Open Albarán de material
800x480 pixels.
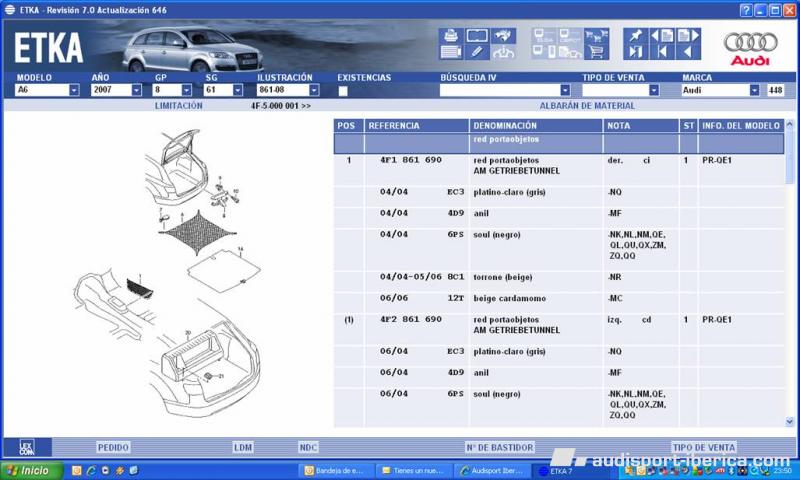(x=587, y=106)
